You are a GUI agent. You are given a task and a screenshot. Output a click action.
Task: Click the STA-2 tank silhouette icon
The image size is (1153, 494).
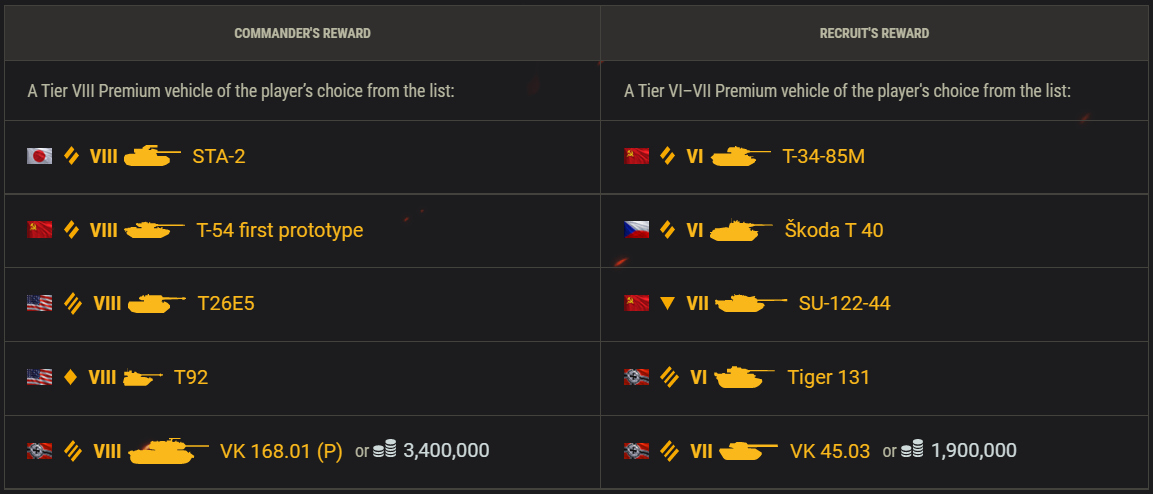tap(152, 156)
